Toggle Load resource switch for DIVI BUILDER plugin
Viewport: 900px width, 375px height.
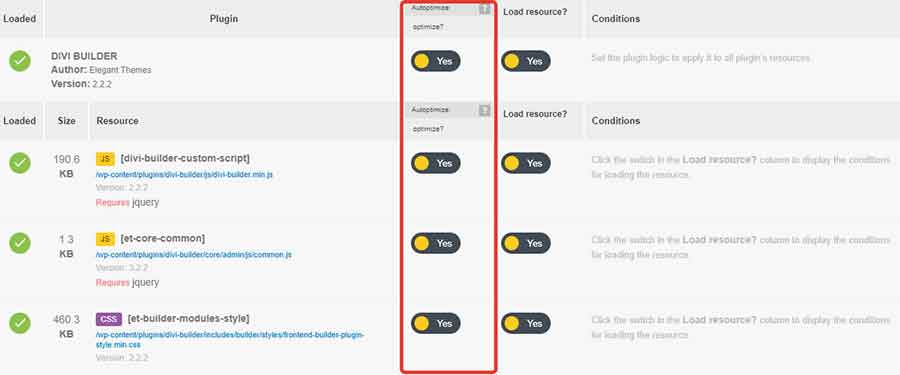(x=526, y=61)
